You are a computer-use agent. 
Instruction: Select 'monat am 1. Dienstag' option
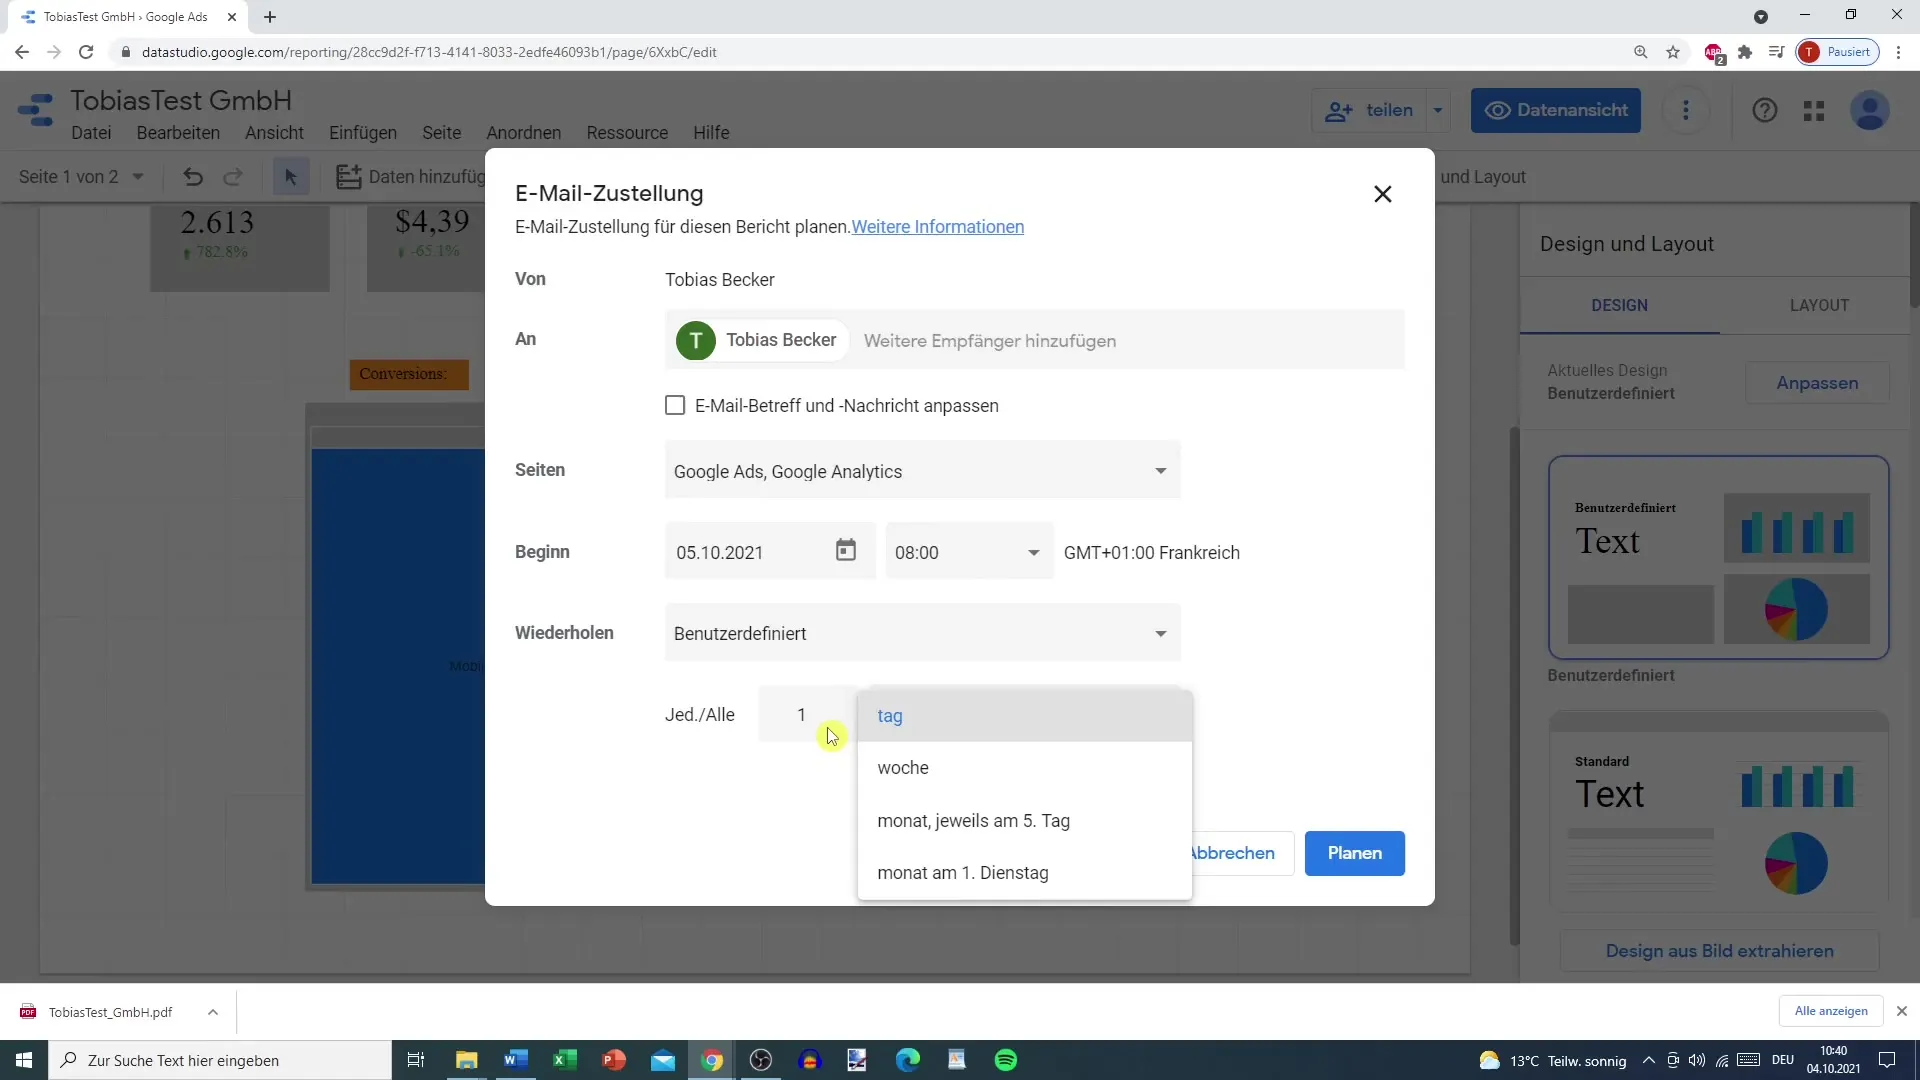pos(962,873)
